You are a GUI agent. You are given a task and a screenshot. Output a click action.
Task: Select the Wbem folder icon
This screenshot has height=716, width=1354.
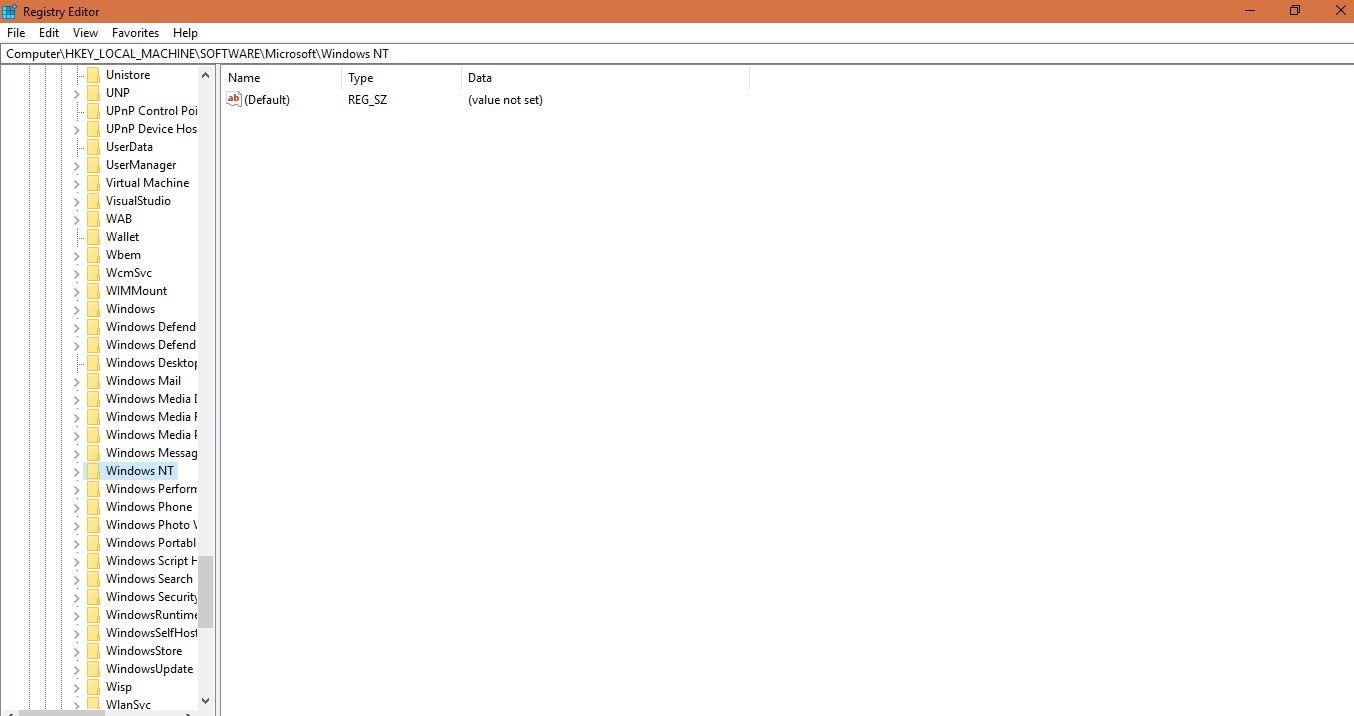coord(93,255)
